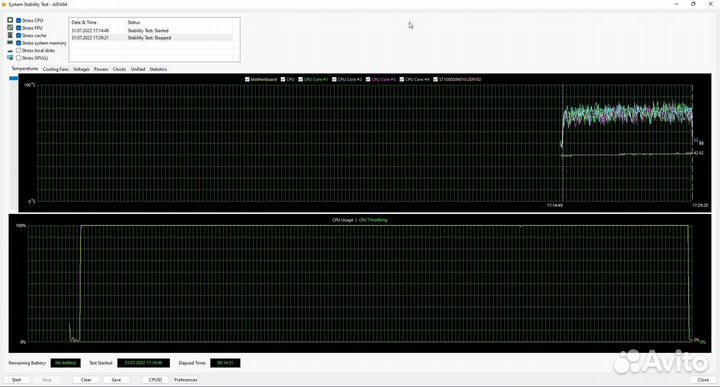Click the blue graph-height slider left of the temperature chart
The height and width of the screenshot is (387, 720).
click(x=14, y=79)
